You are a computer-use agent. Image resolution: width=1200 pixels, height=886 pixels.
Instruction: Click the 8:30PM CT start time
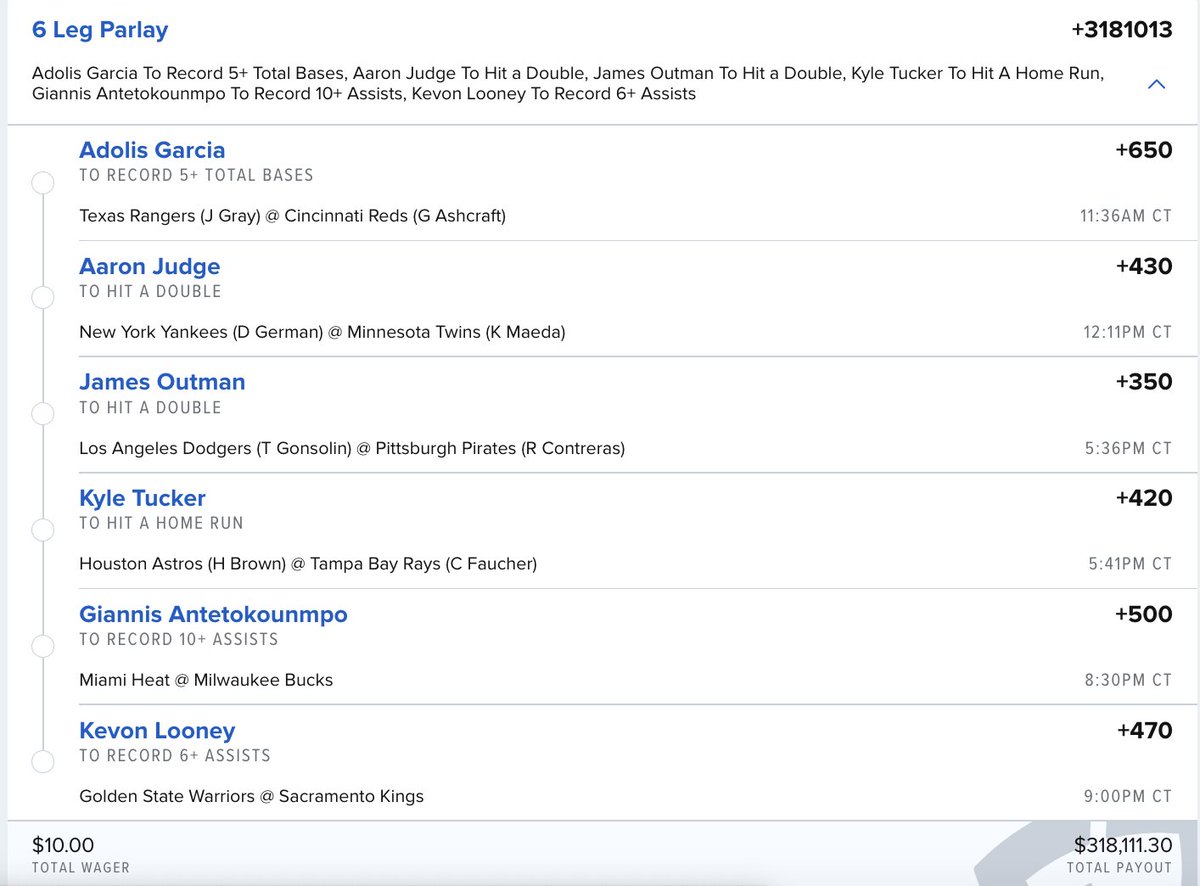click(1128, 680)
